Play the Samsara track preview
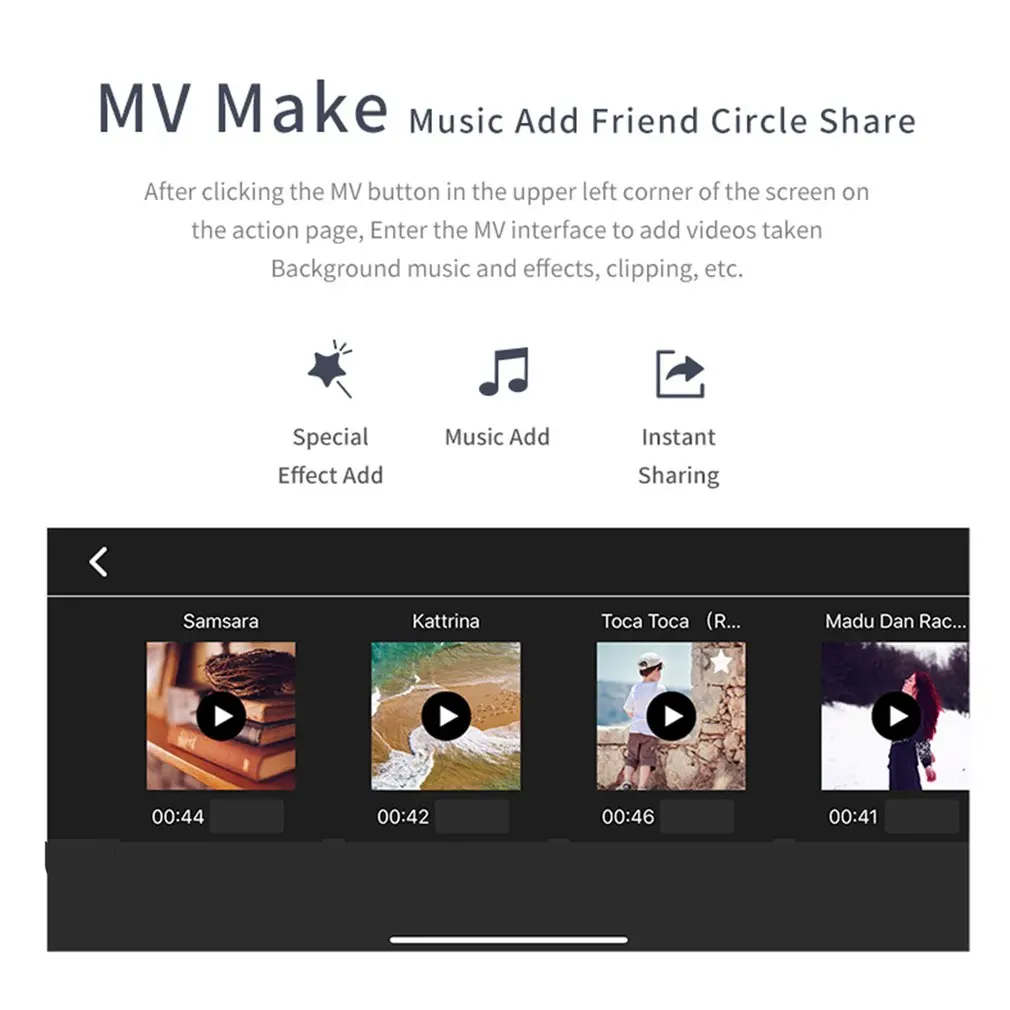Viewport: 1010px width, 1010px height. pos(221,716)
